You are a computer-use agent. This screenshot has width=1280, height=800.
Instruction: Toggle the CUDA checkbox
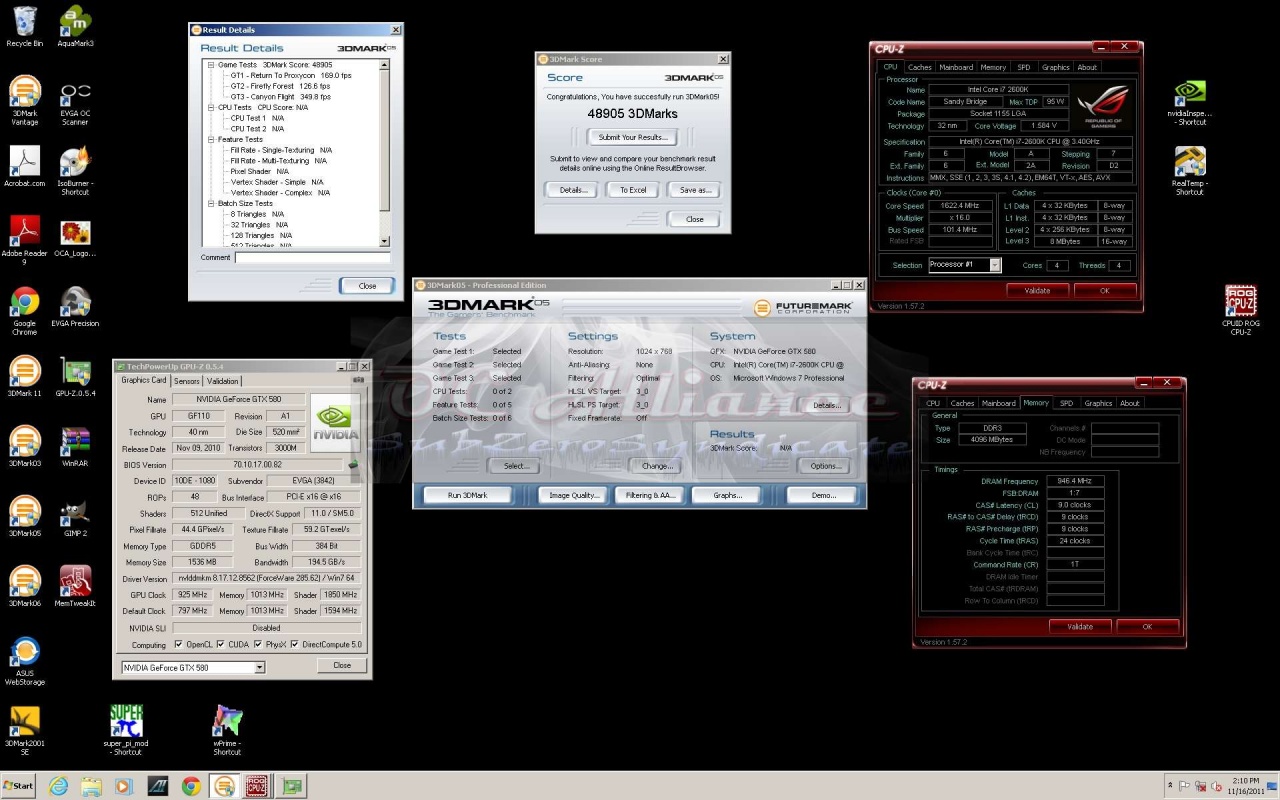220,645
